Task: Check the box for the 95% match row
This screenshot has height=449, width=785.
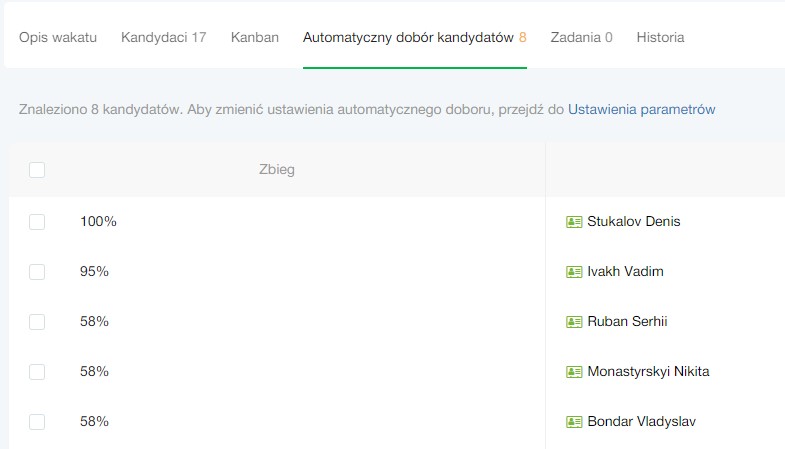Action: coord(37,272)
